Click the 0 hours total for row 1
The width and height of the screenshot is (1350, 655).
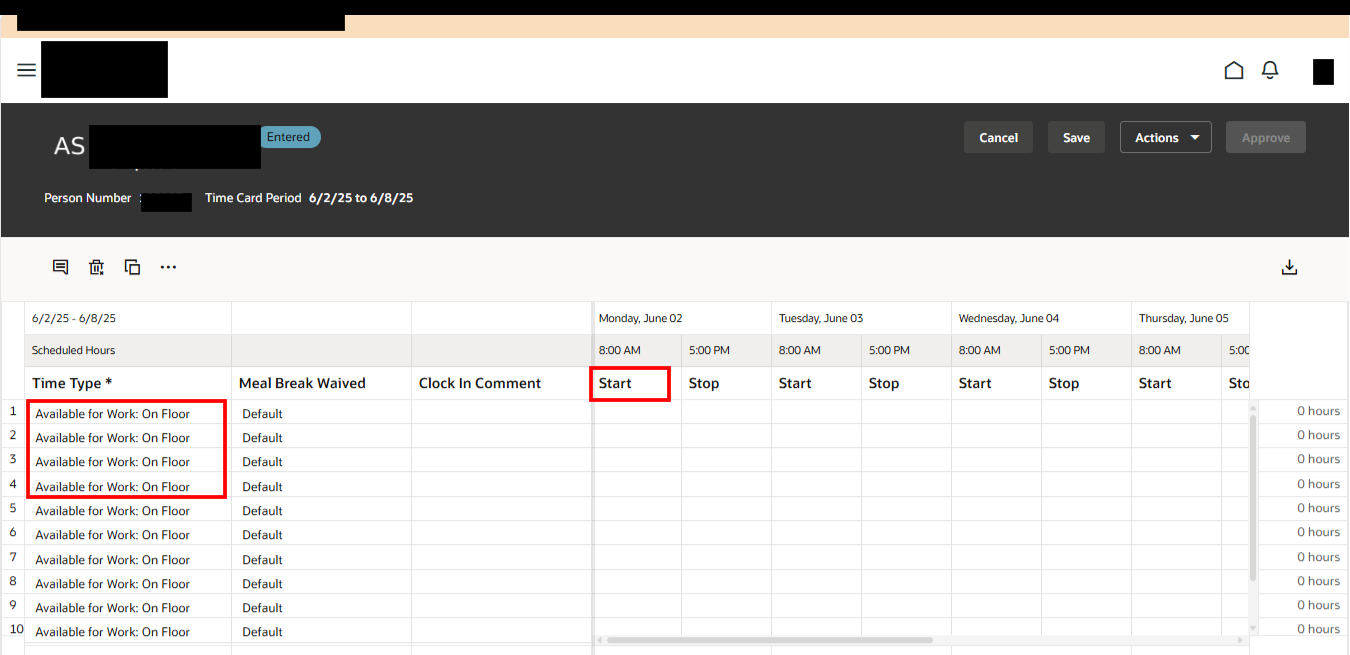(1318, 411)
